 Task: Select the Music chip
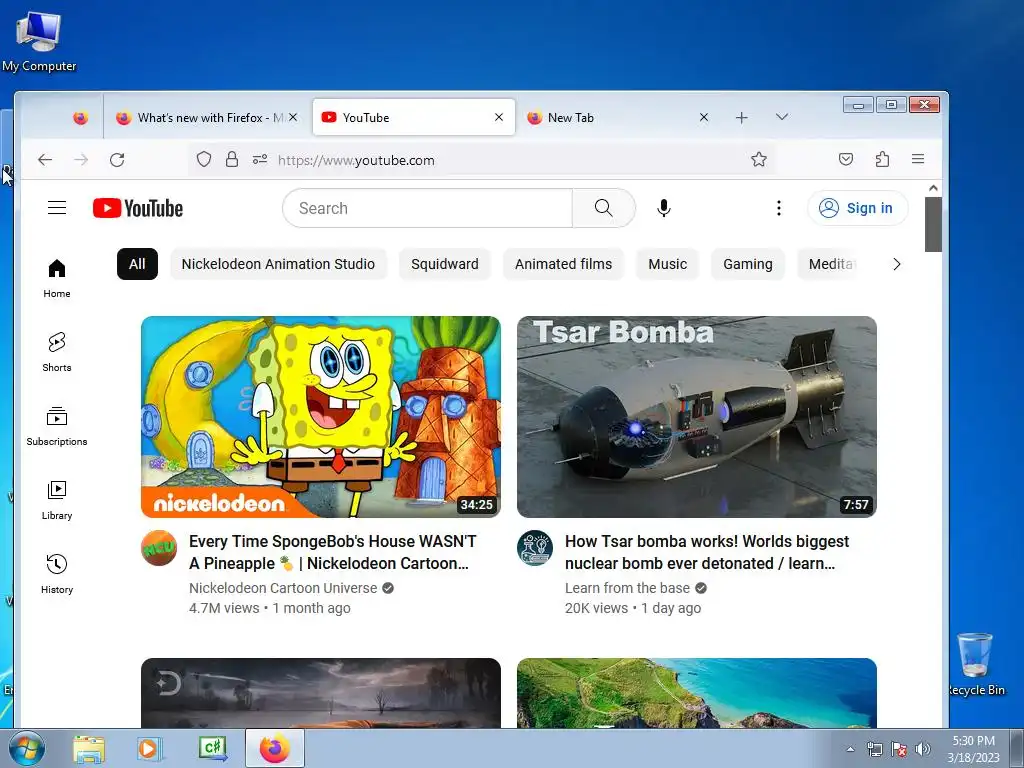(667, 264)
